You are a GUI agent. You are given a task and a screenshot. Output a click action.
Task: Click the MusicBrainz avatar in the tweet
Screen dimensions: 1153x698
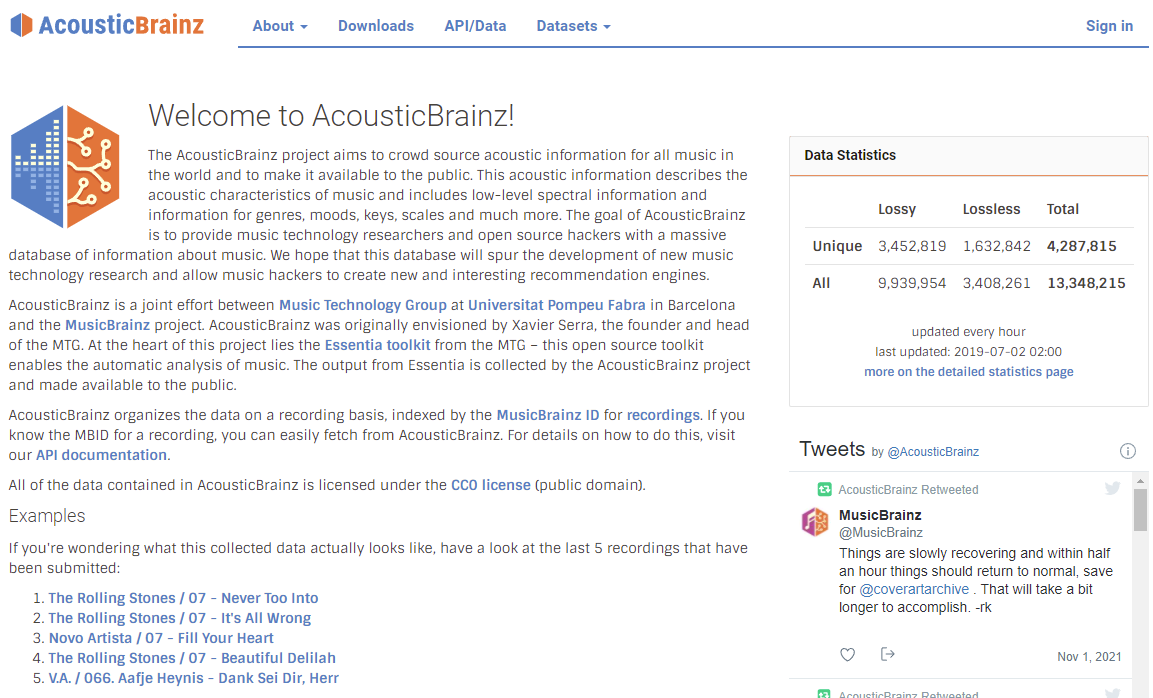coord(815,522)
